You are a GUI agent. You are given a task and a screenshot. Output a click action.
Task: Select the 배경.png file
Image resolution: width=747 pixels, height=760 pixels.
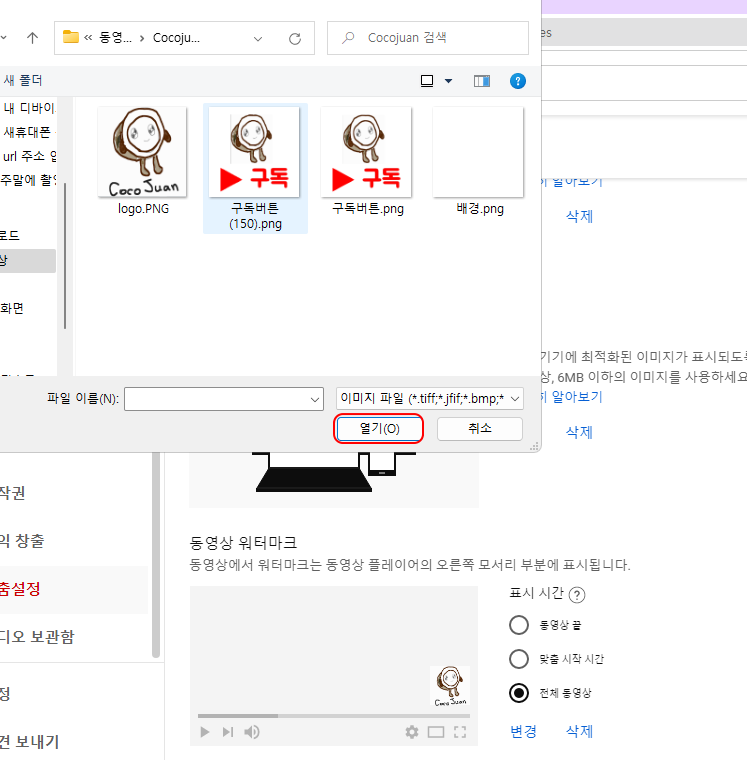click(x=479, y=162)
